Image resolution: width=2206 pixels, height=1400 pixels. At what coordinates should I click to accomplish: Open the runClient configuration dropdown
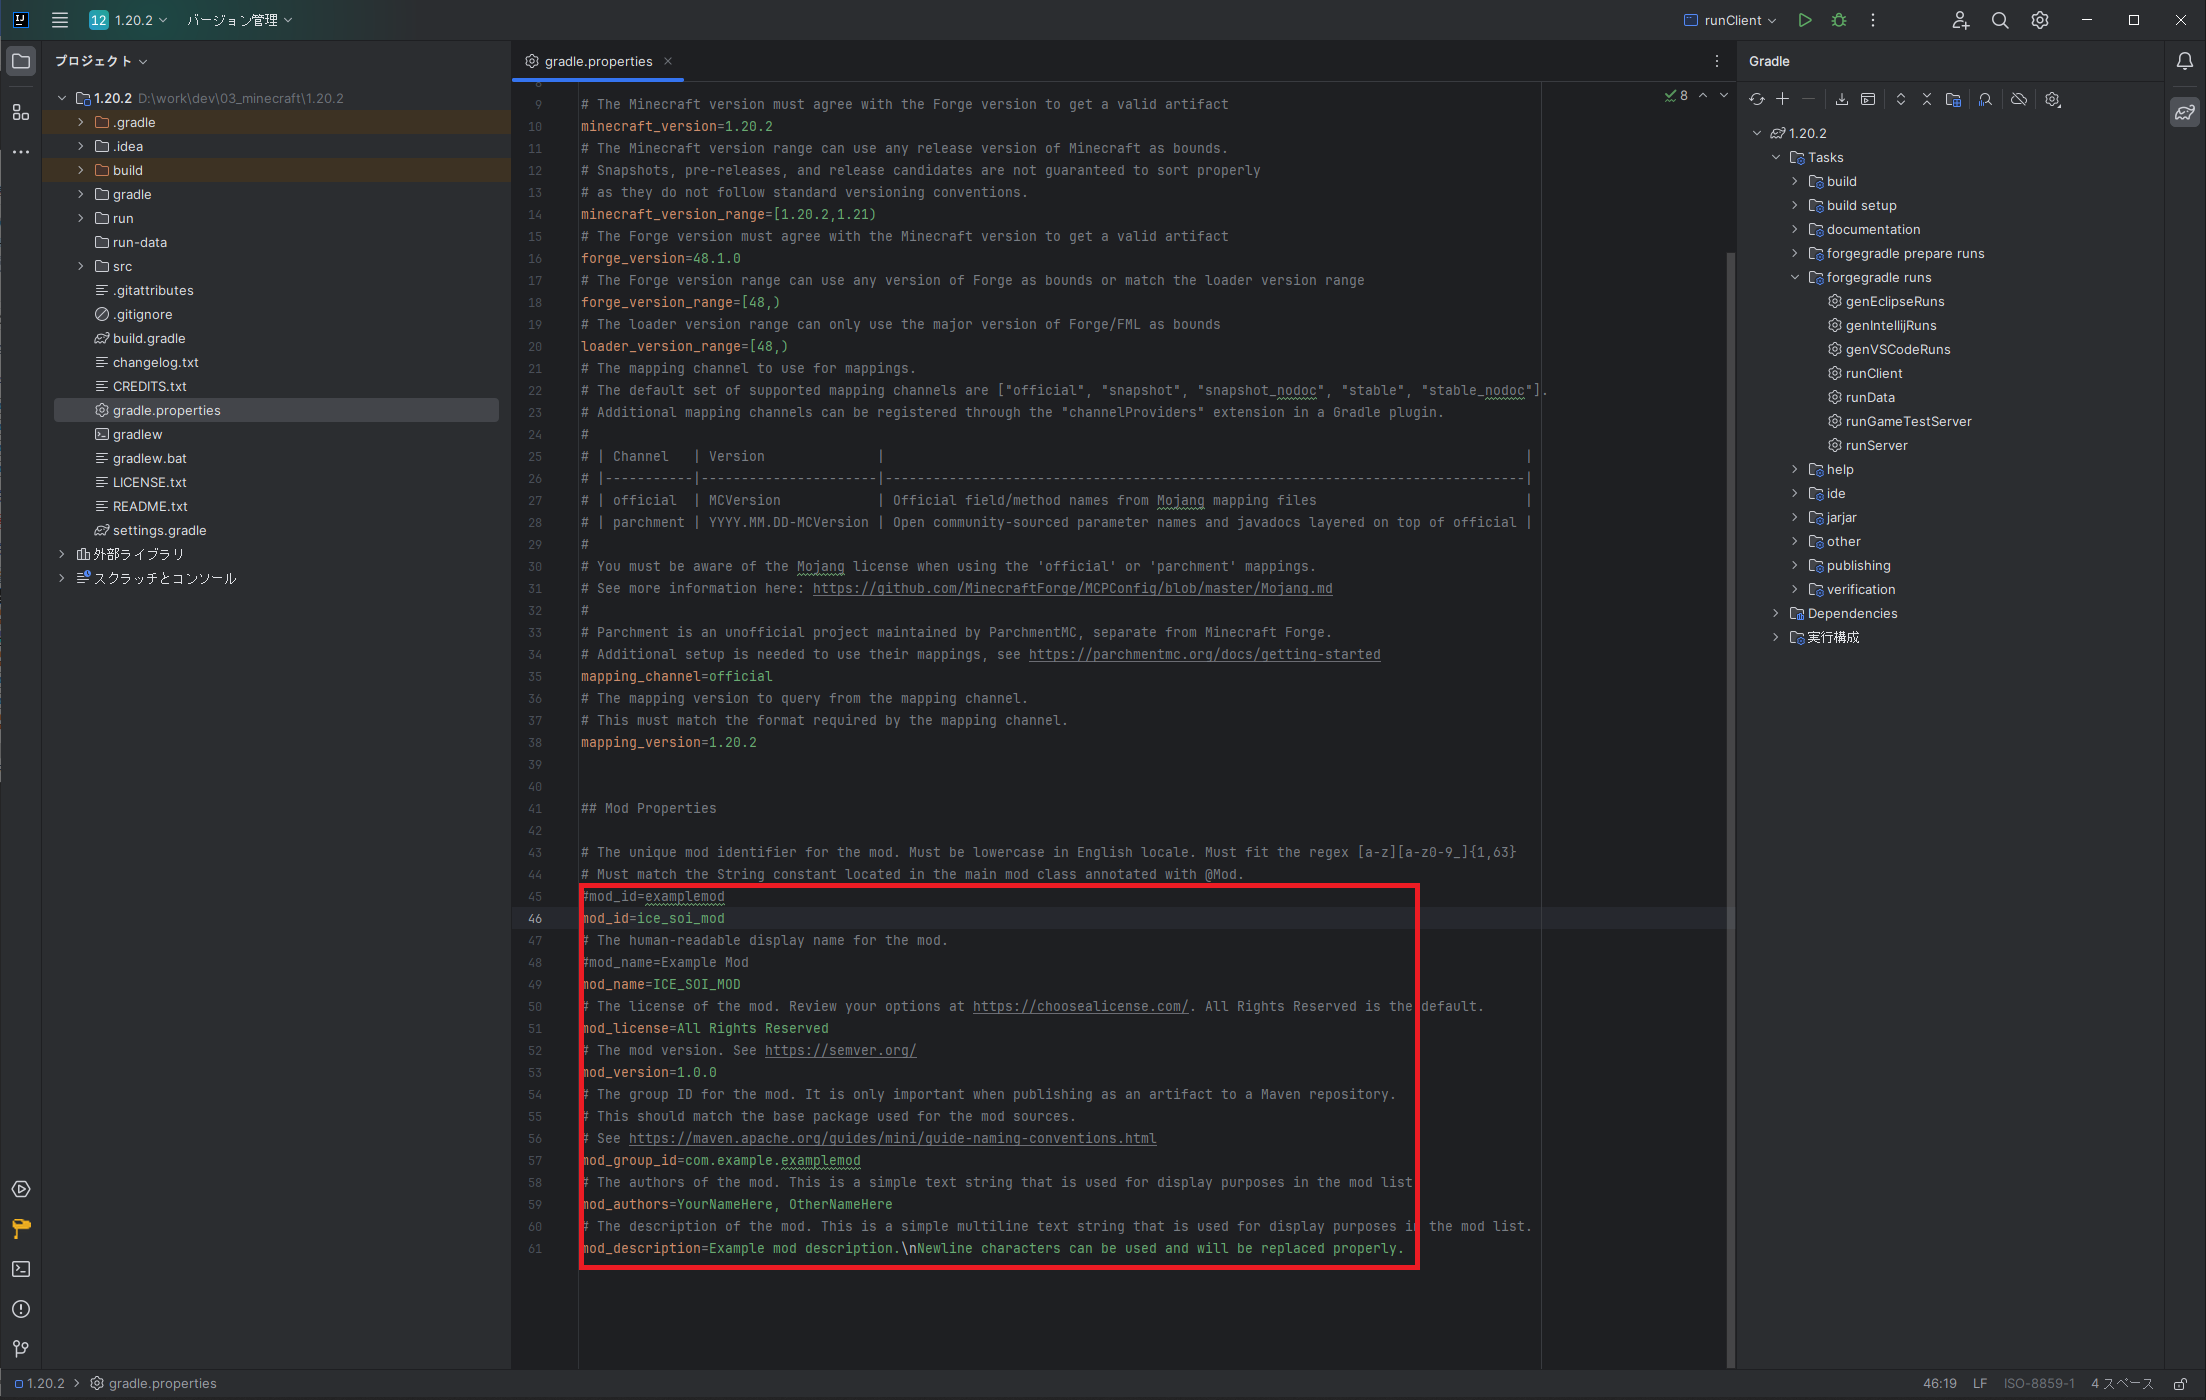[x=1730, y=20]
